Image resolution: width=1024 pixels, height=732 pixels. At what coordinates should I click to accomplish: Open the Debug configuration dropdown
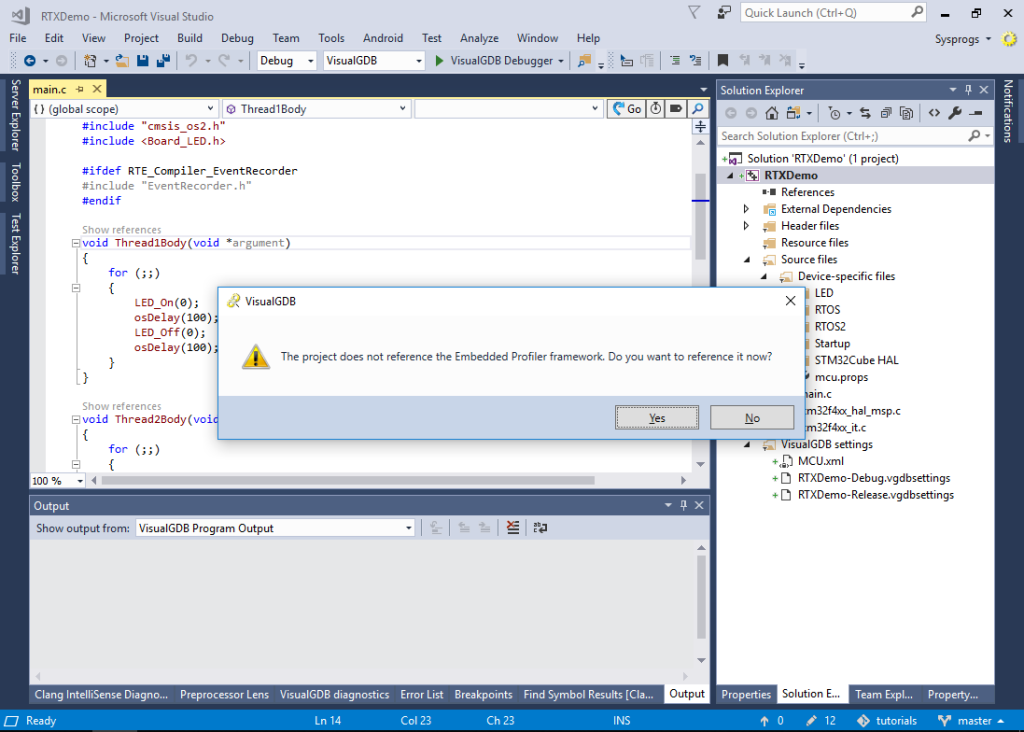pos(286,60)
